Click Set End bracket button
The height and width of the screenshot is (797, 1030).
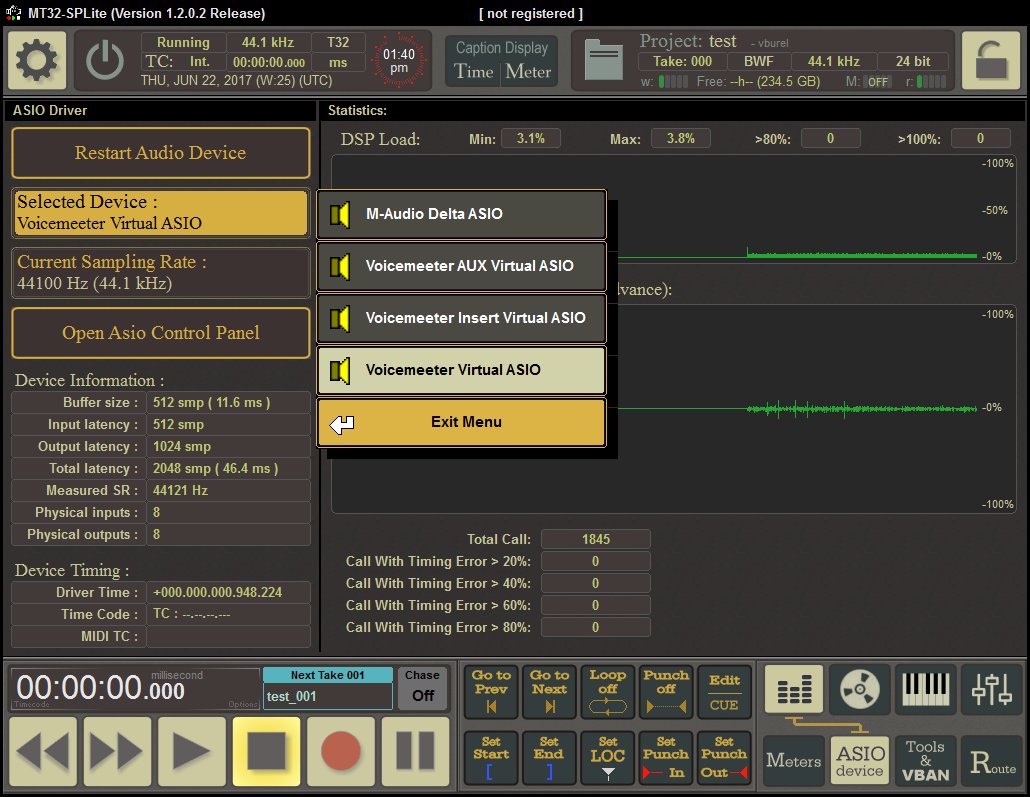(550, 758)
